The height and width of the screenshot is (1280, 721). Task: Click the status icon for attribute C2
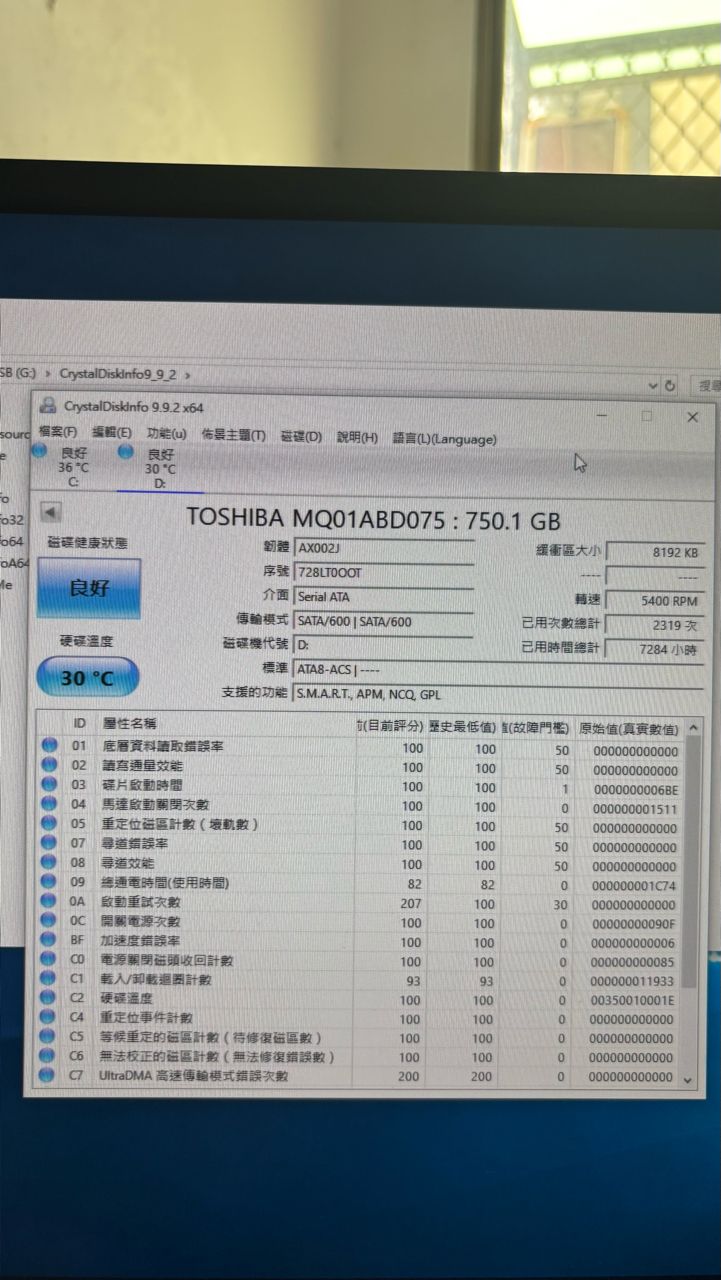(49, 998)
